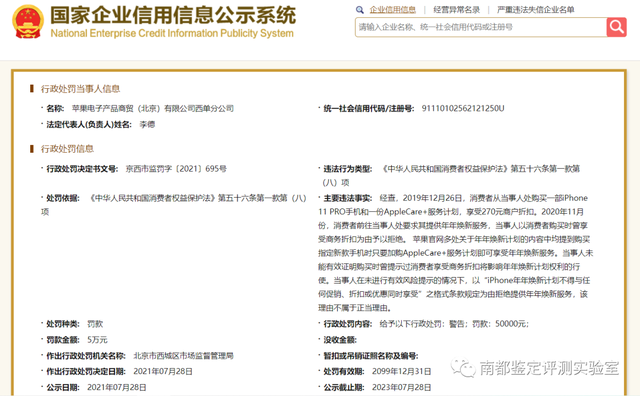
Task: Focus the enterprise name search input field
Action: tap(481, 27)
